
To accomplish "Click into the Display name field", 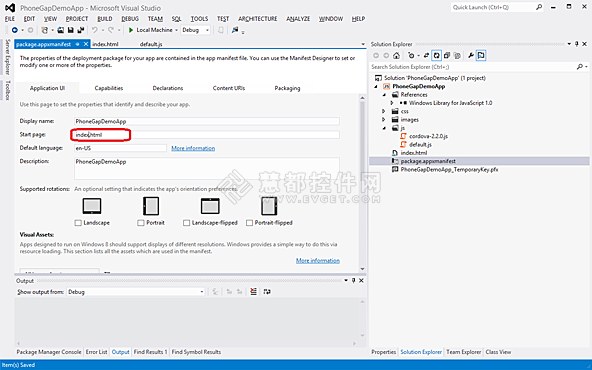I will point(207,122).
